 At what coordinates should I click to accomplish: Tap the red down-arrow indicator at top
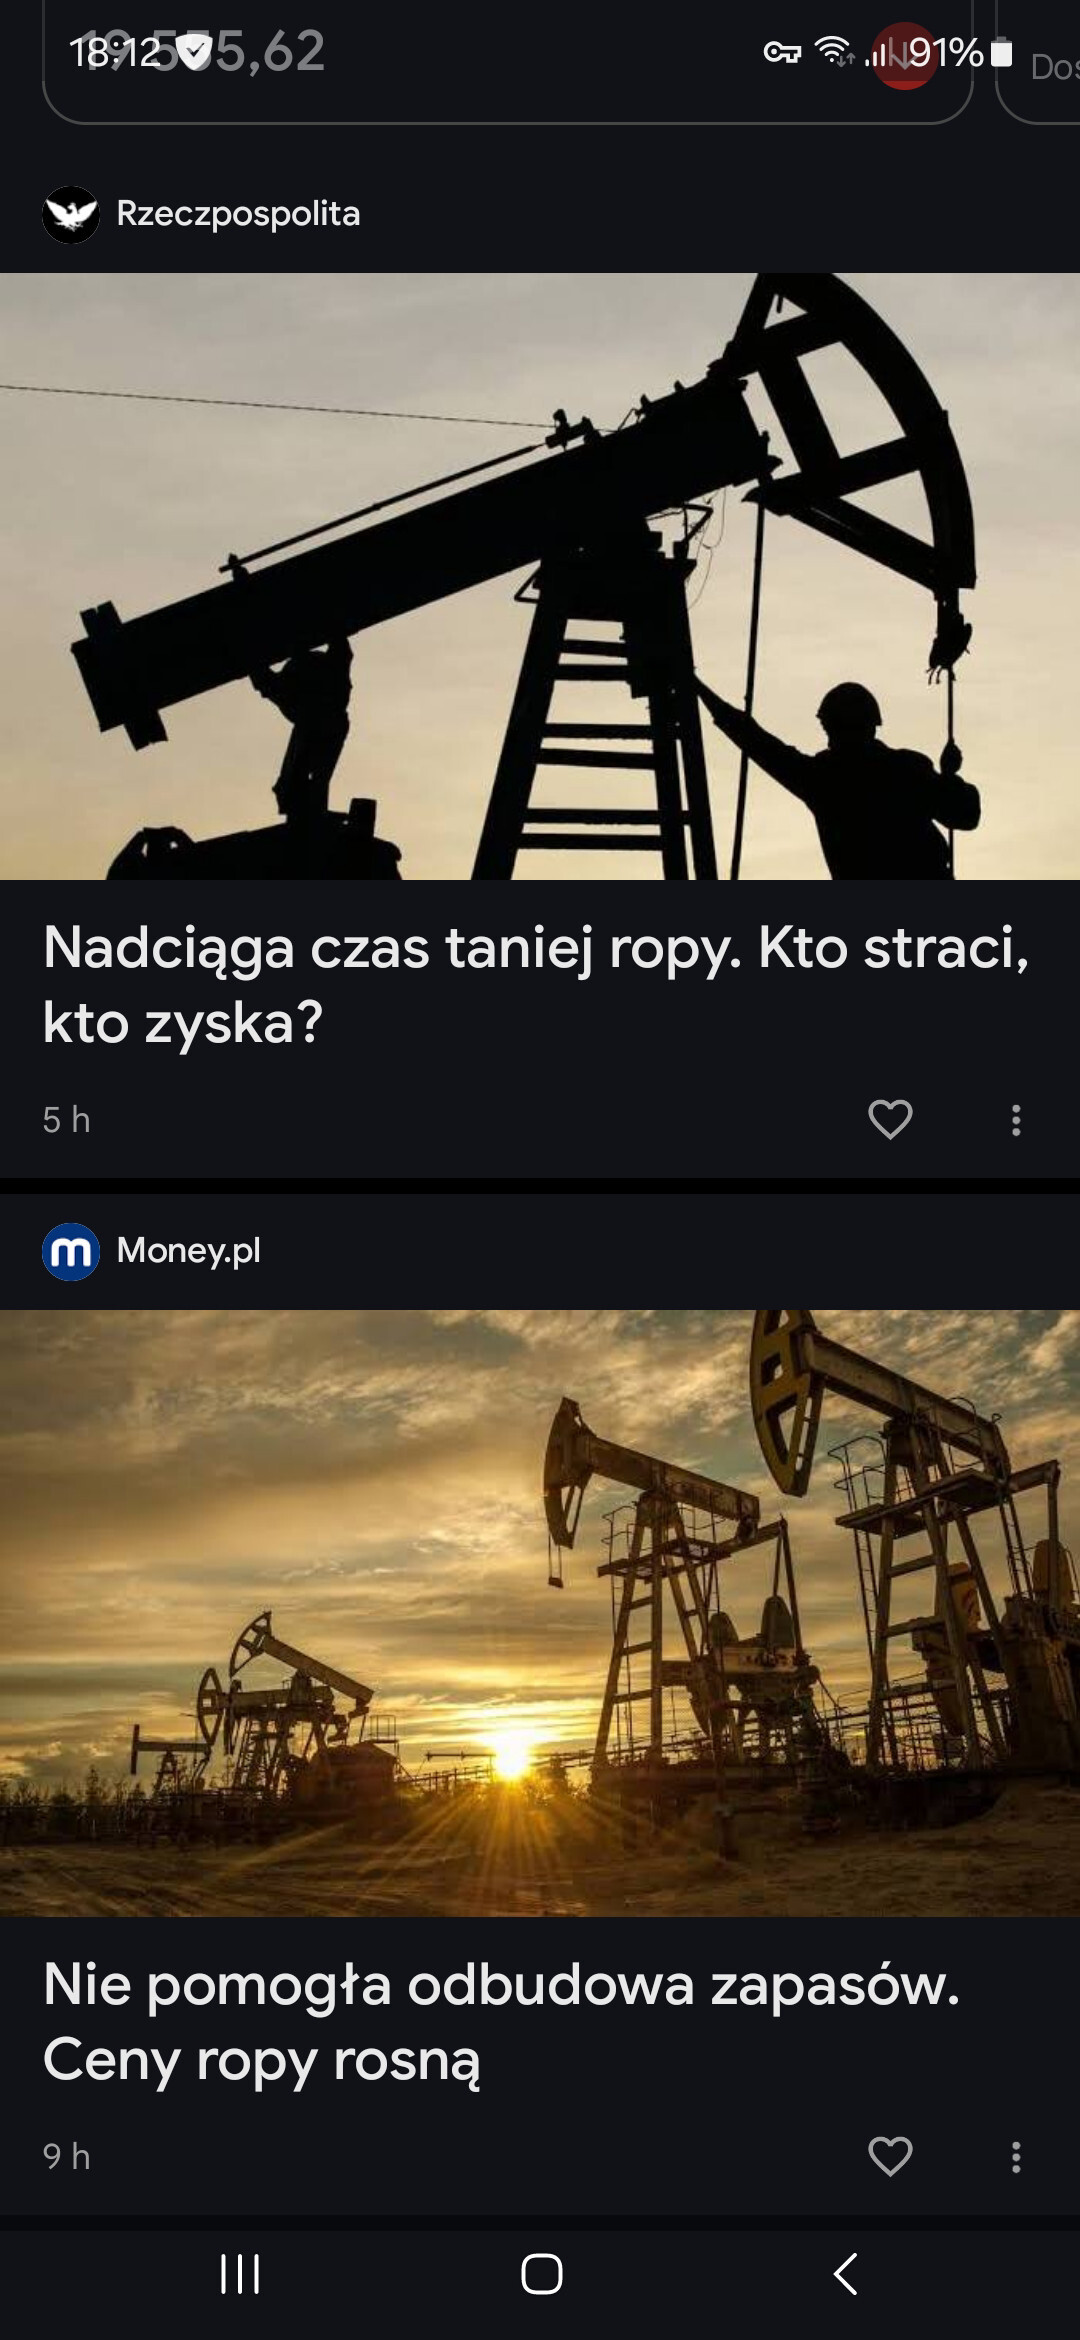pos(903,56)
